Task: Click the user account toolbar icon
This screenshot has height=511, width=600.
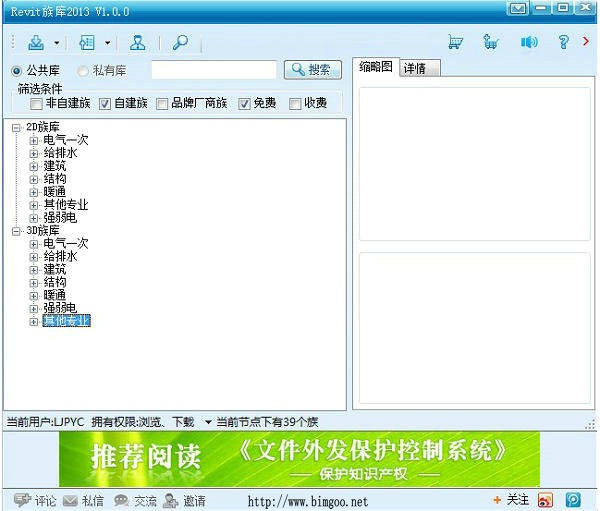Action: (138, 43)
